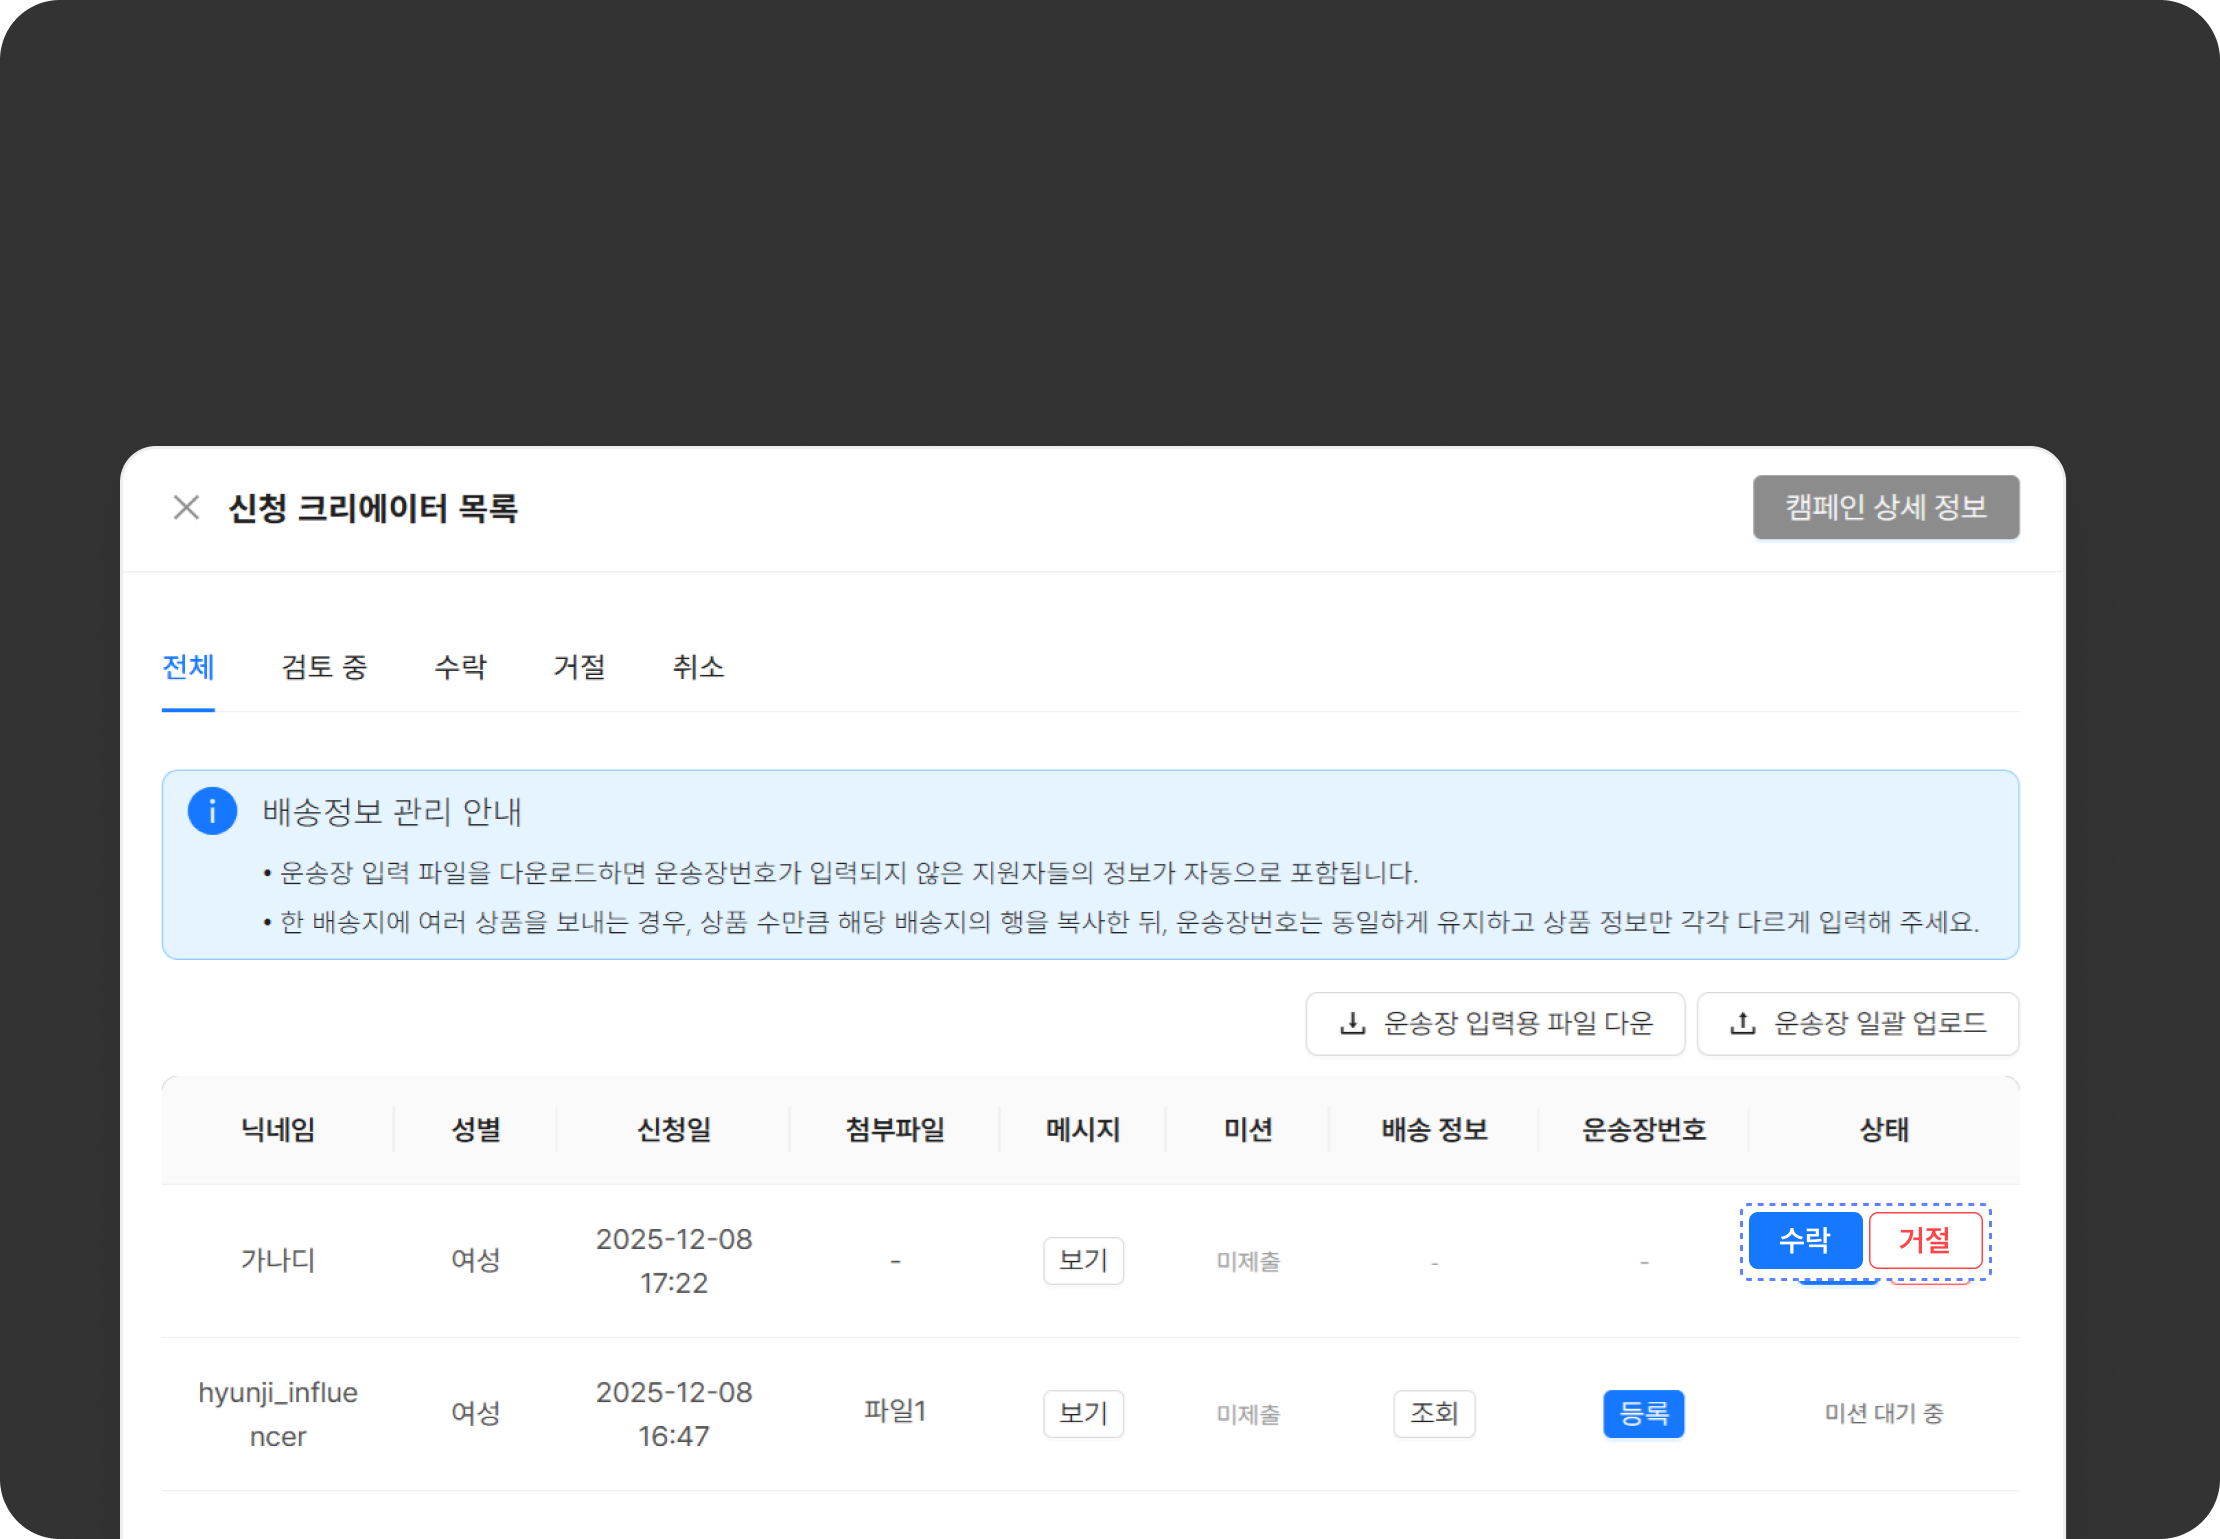Click the 상태 column header
This screenshot has width=2220, height=1539.
tap(1883, 1130)
